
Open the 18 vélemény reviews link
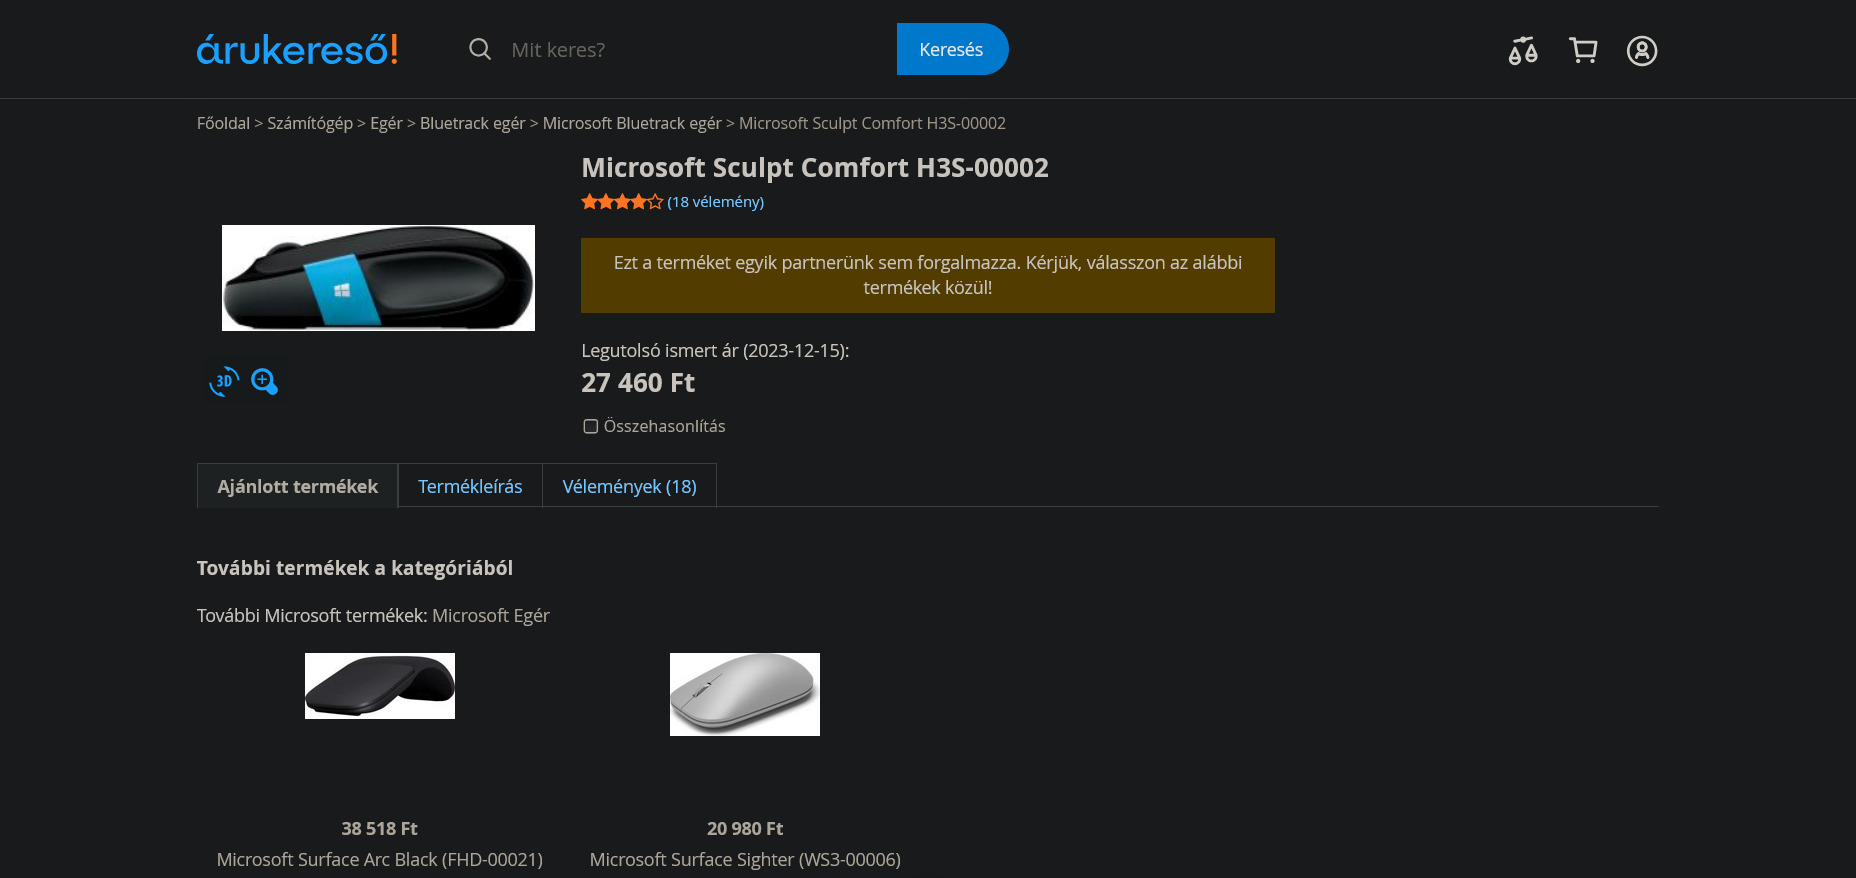[x=716, y=202]
